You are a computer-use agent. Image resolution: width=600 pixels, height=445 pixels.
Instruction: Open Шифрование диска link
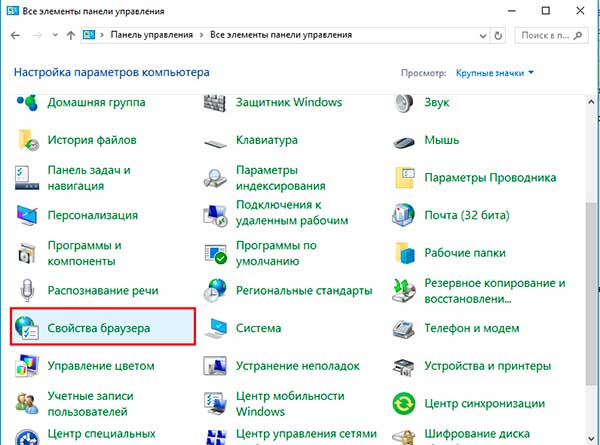click(477, 434)
